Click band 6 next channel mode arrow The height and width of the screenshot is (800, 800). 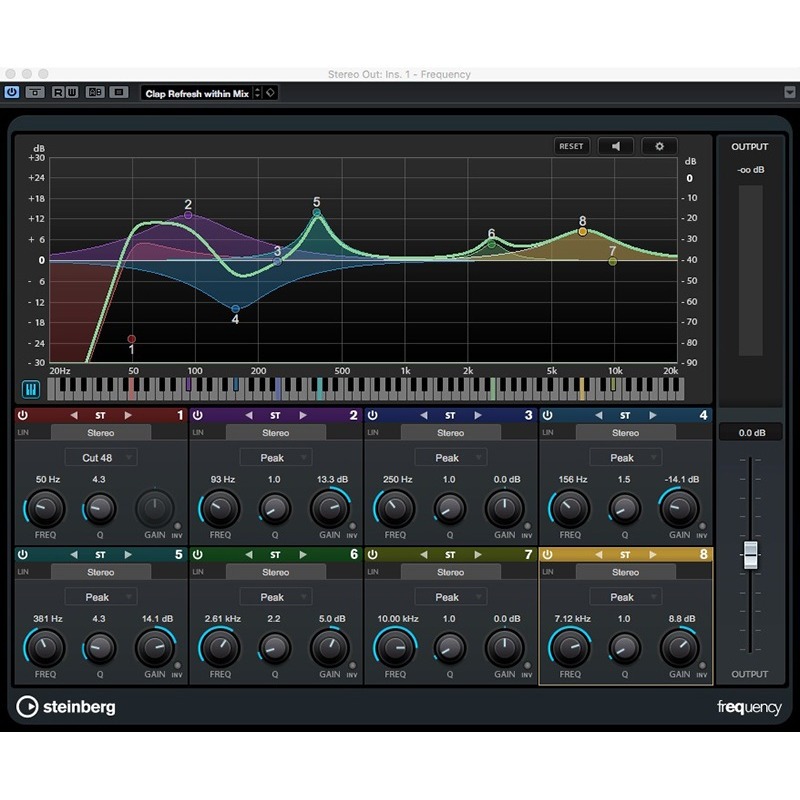303,555
